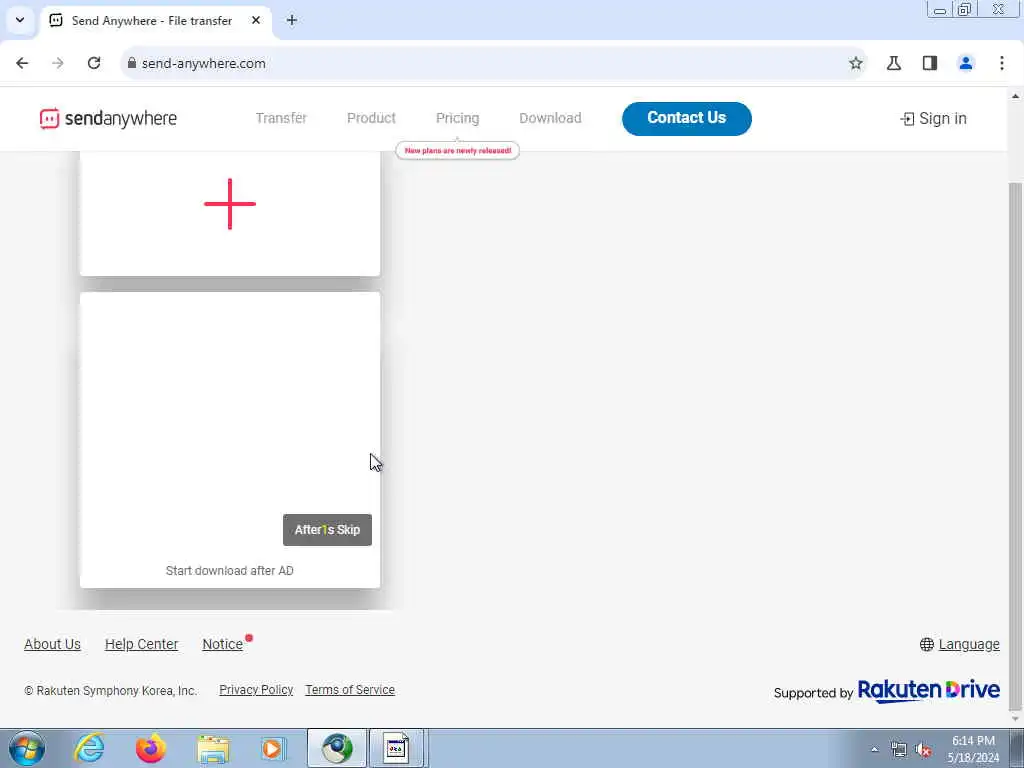Click the muted volume tray icon
This screenshot has width=1024, height=768.
[923, 750]
